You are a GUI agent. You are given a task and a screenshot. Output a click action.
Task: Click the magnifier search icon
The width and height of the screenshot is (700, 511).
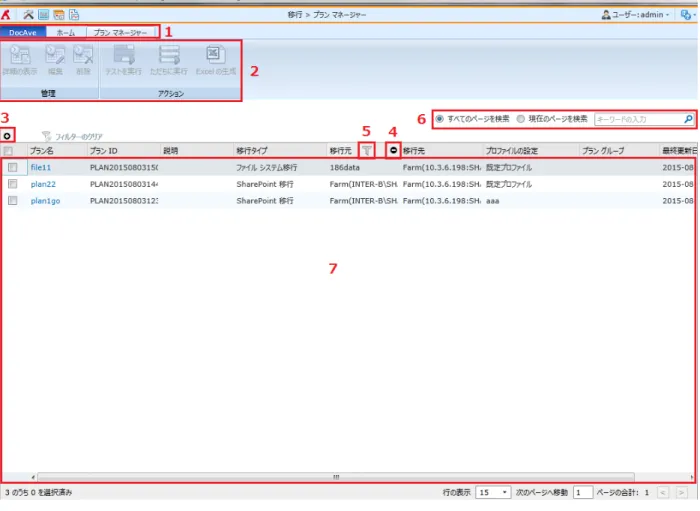click(688, 119)
